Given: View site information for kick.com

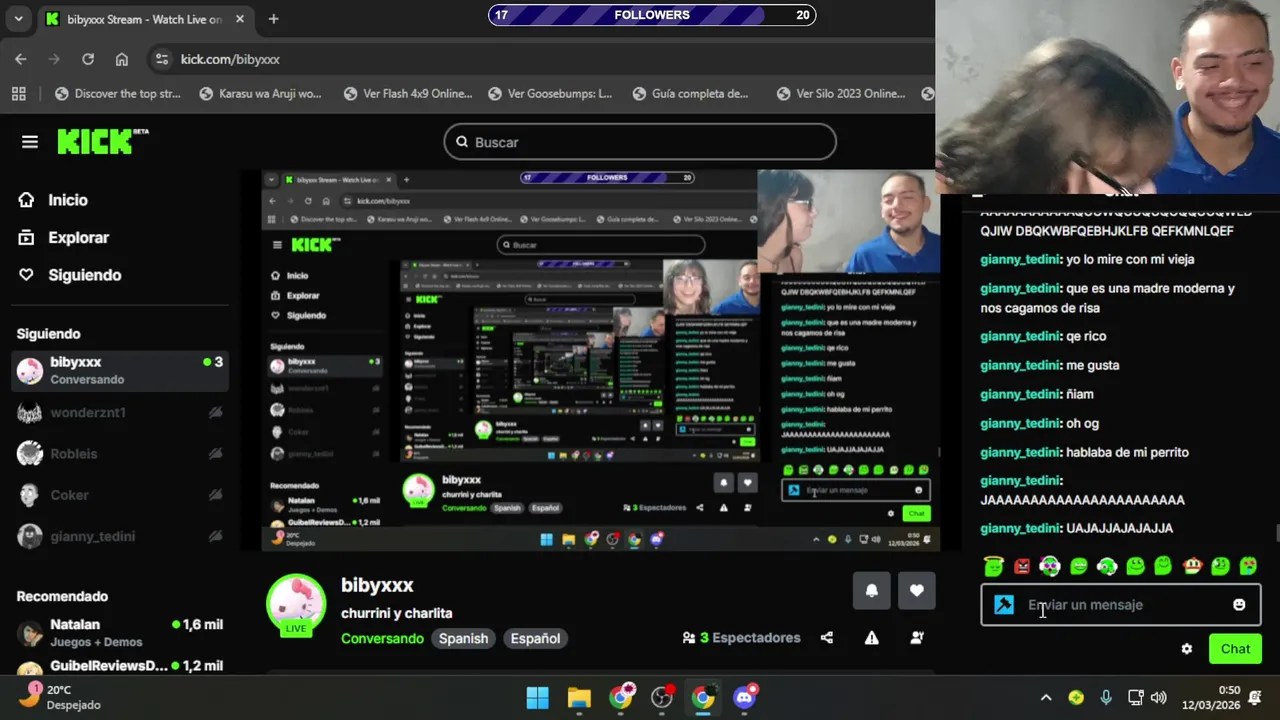Looking at the screenshot, I should pyautogui.click(x=163, y=59).
